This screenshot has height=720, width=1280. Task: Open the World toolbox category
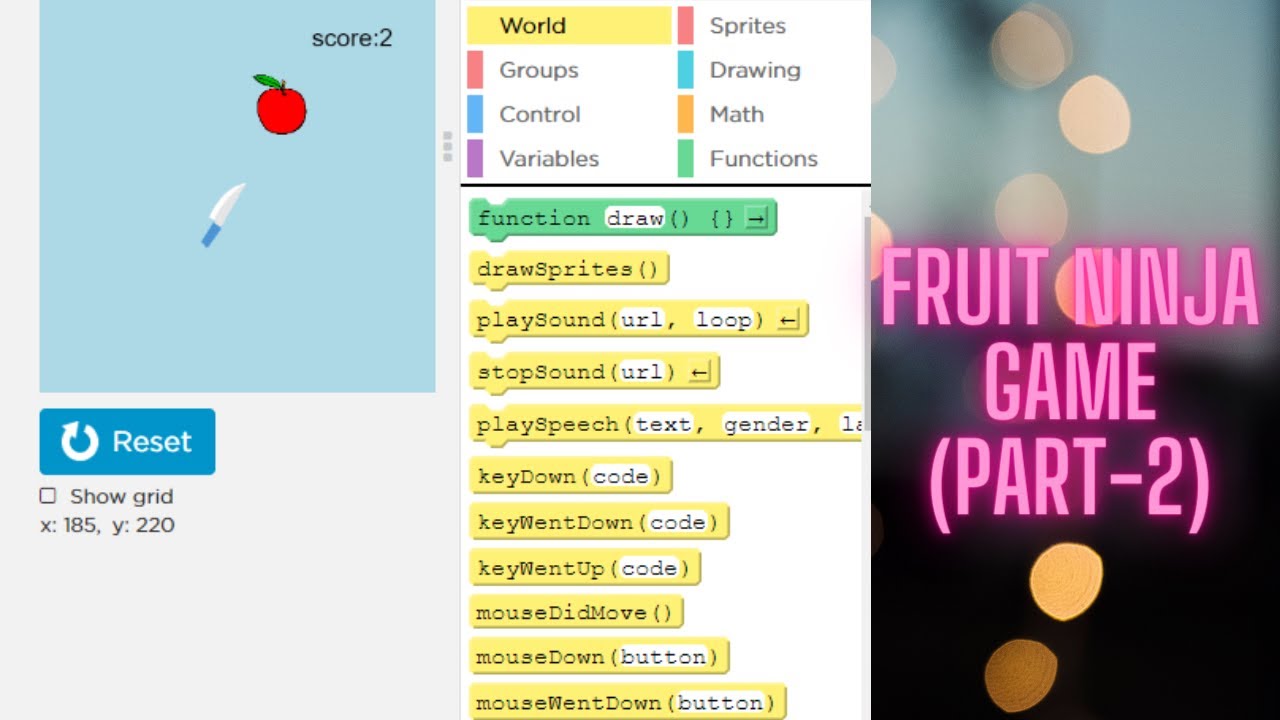[x=568, y=26]
